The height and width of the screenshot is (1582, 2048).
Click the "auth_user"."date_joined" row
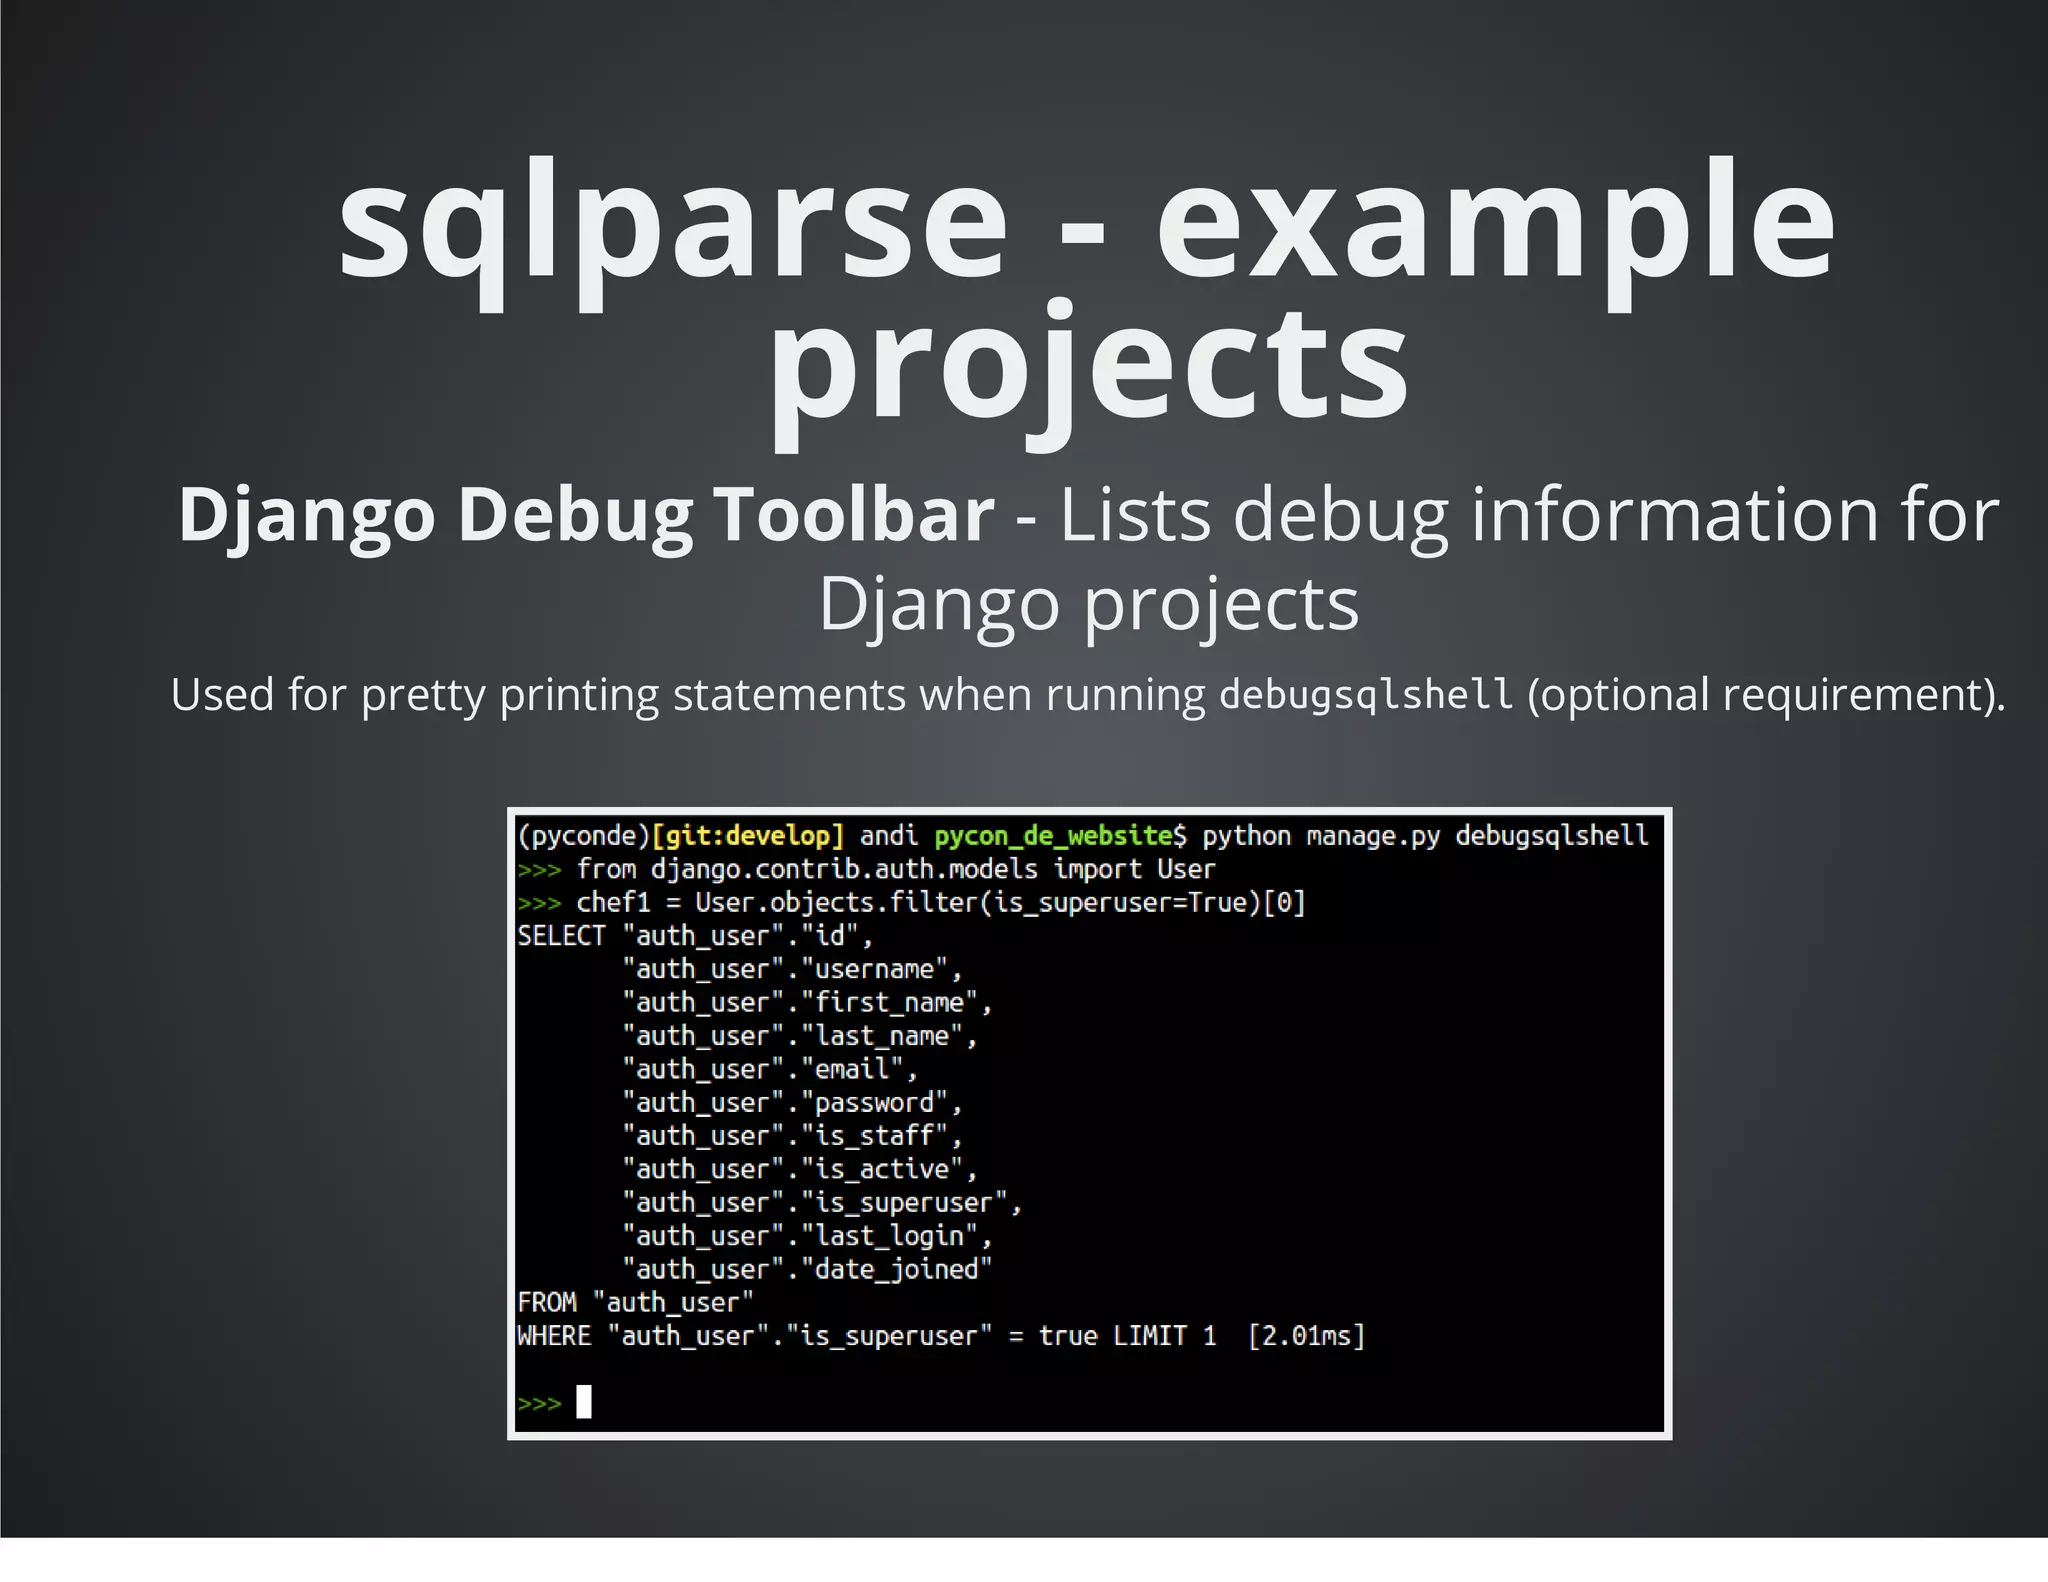pos(807,1269)
